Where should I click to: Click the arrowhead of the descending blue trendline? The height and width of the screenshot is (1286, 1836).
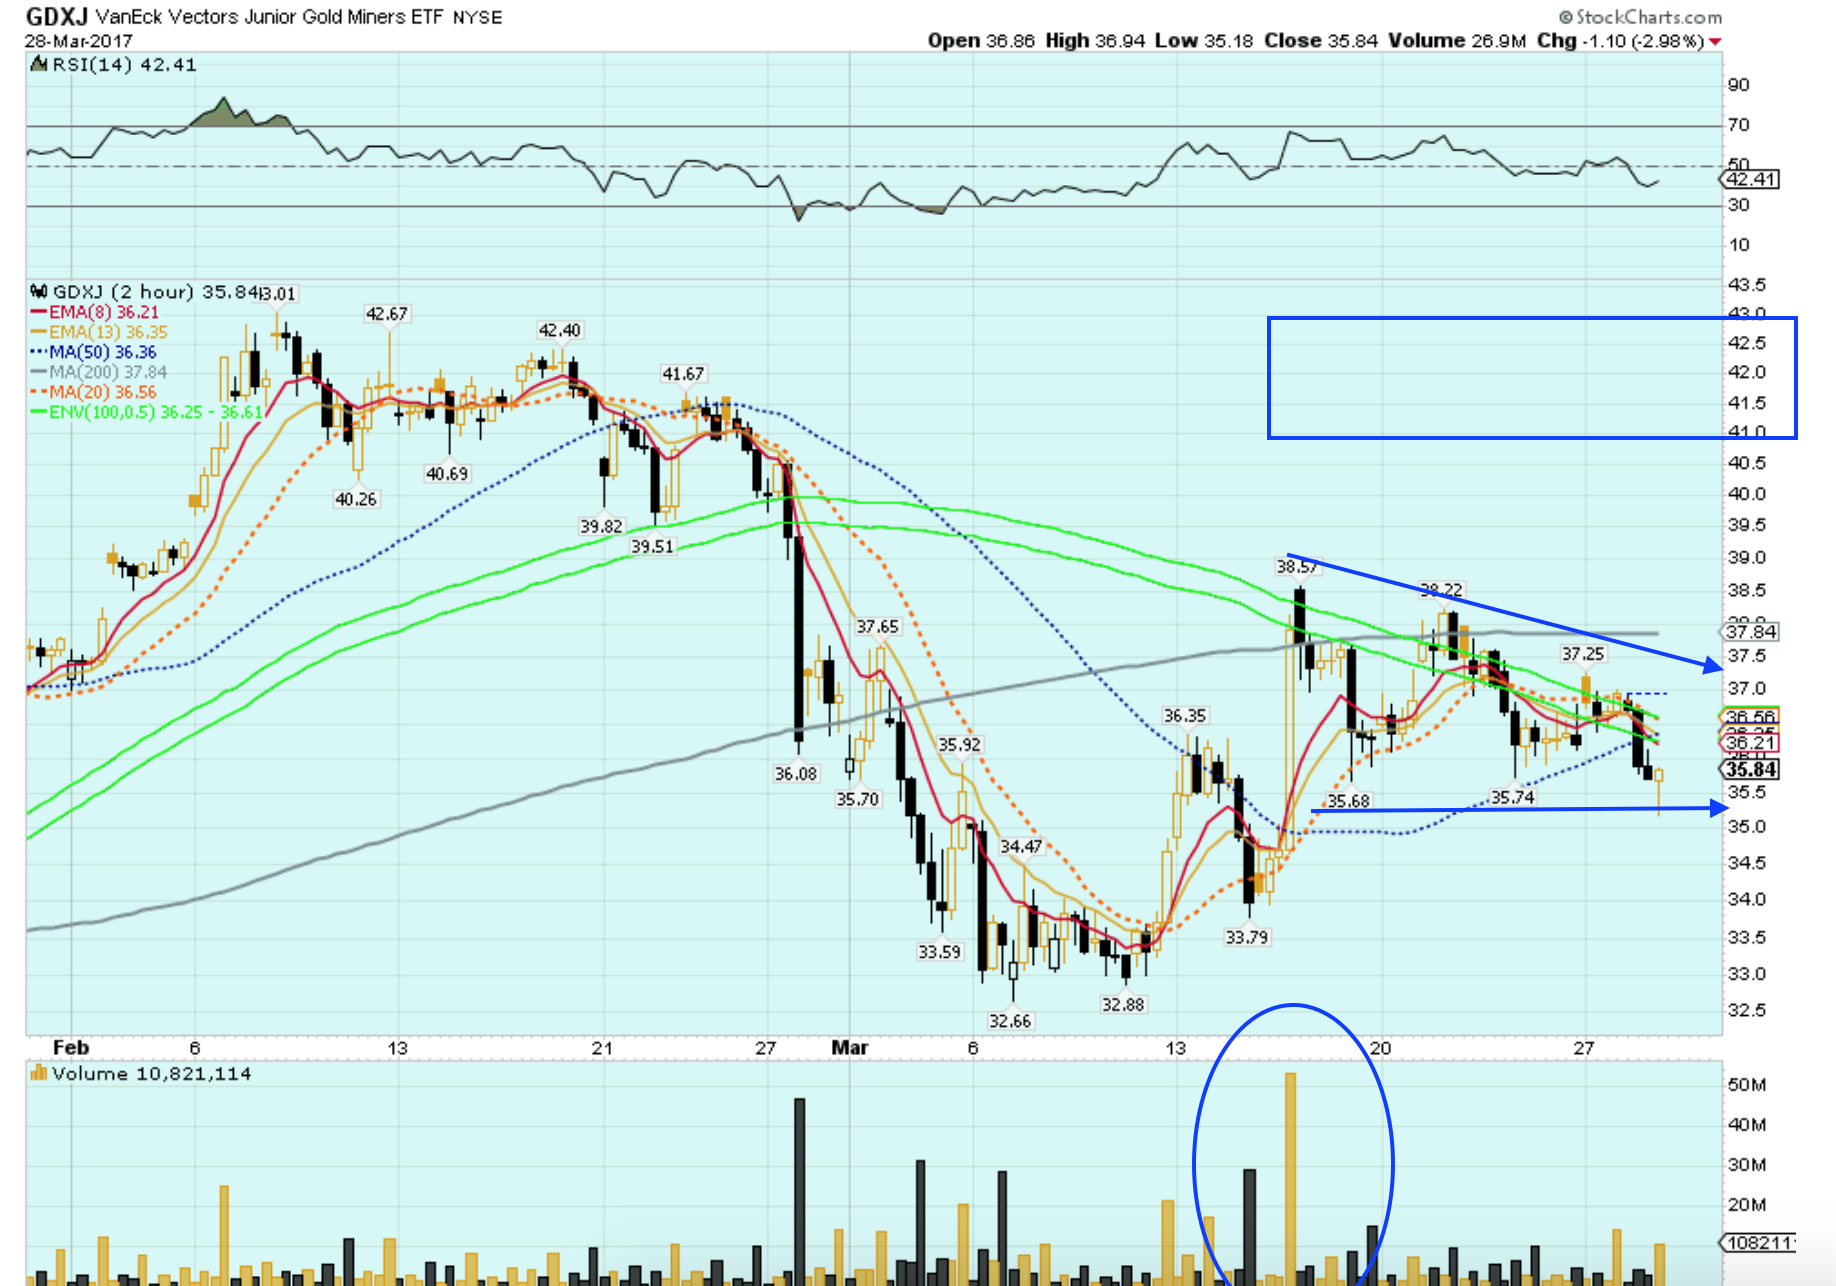(x=1714, y=664)
